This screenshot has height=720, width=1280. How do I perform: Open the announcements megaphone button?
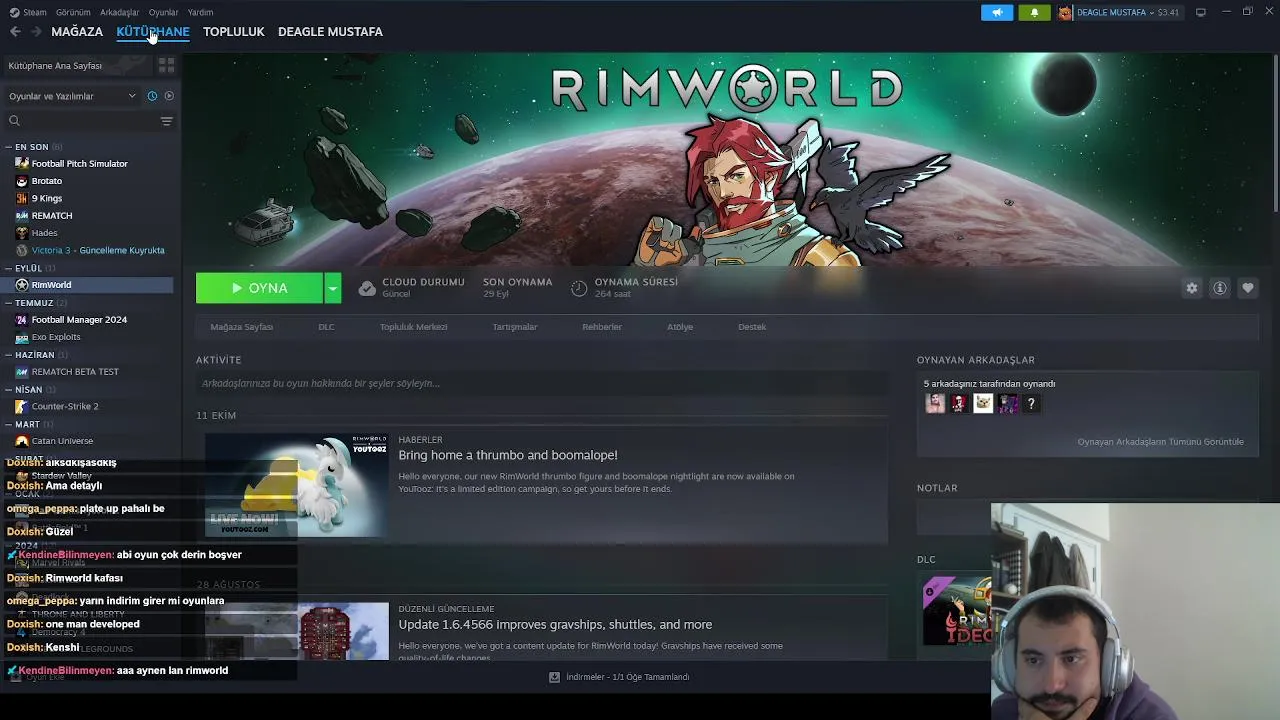click(x=997, y=12)
